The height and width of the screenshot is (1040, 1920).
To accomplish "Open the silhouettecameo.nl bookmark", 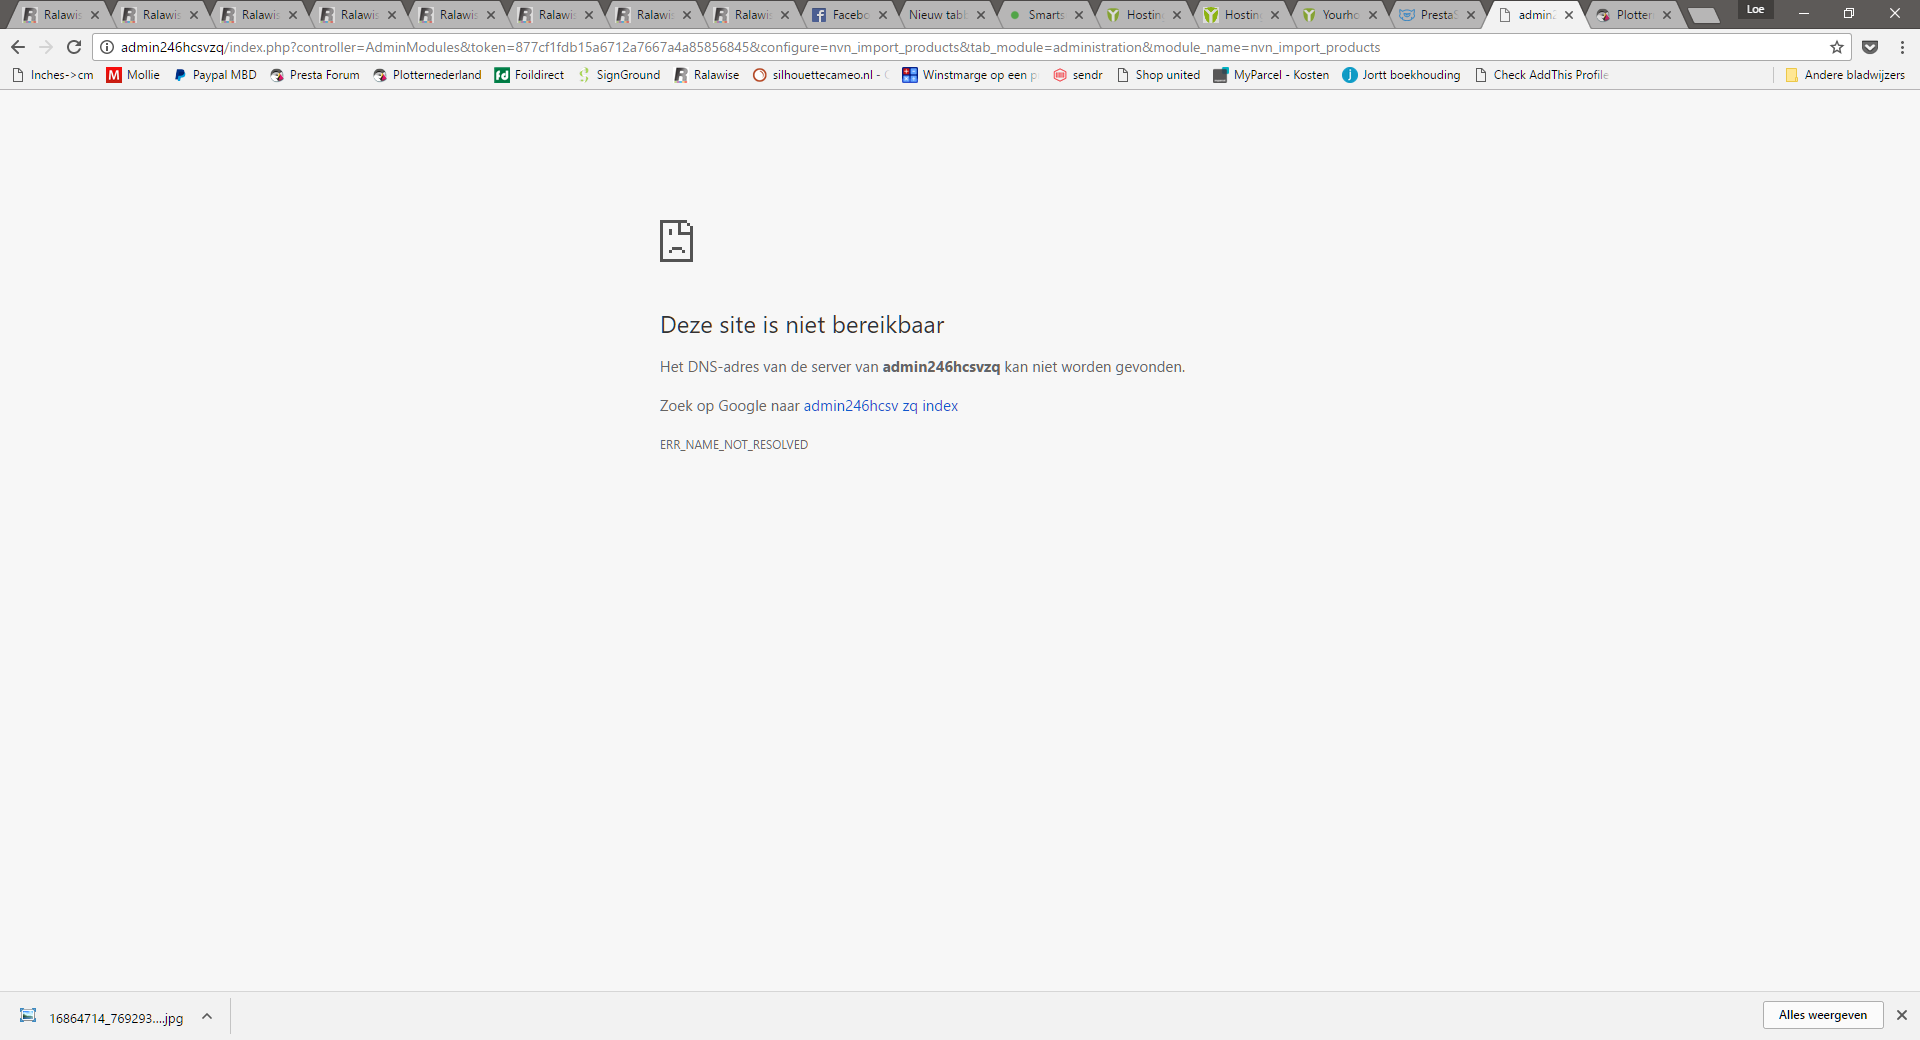I will point(820,75).
